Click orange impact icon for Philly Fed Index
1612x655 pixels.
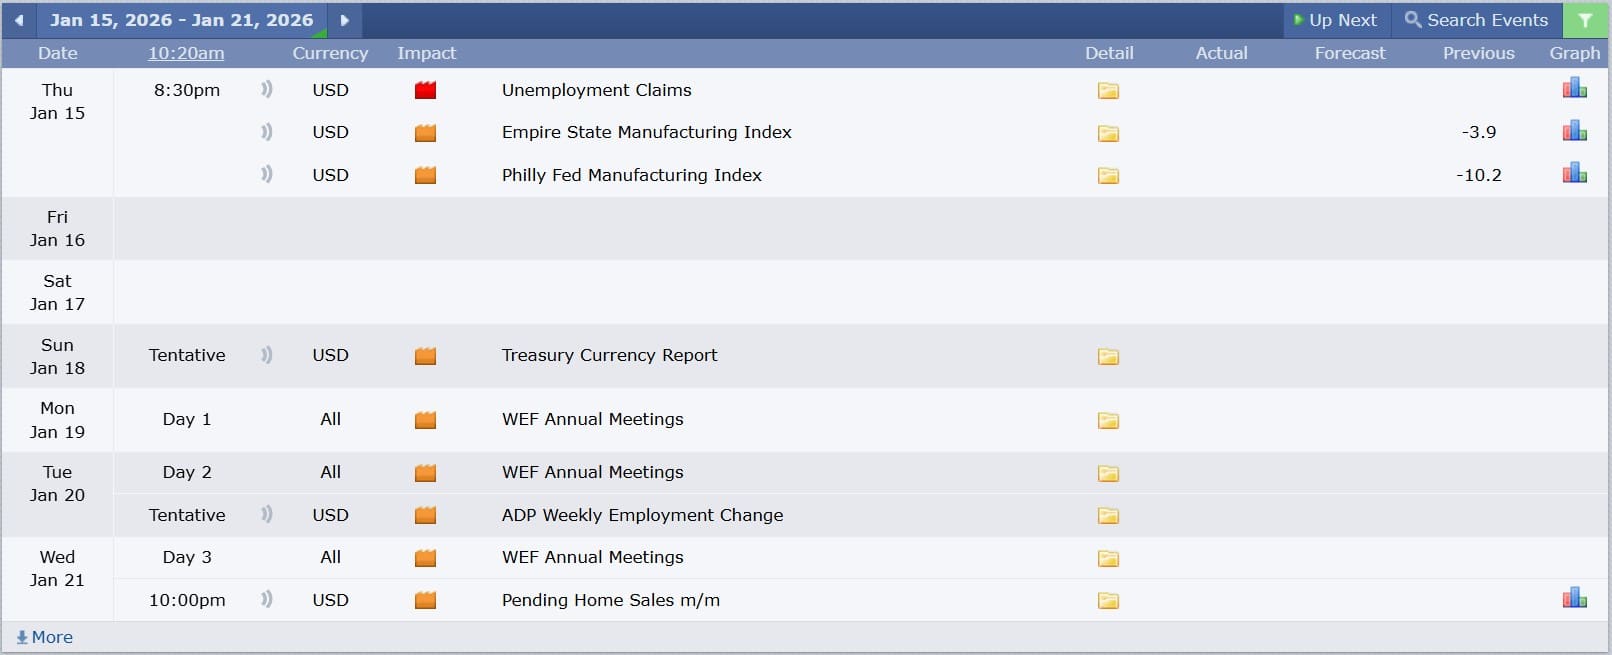point(426,176)
